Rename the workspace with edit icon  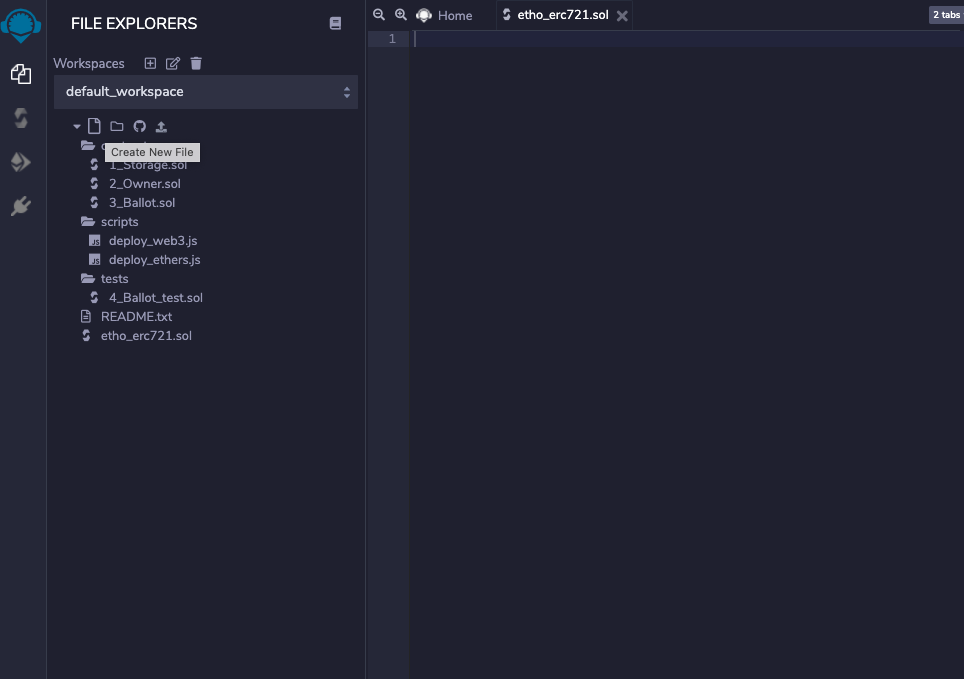click(x=173, y=63)
